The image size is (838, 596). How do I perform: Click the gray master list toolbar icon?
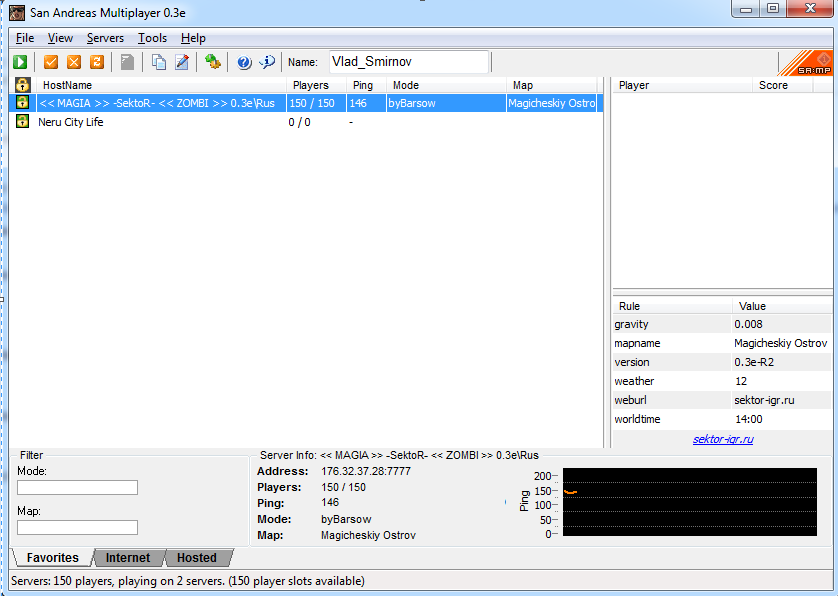click(127, 62)
